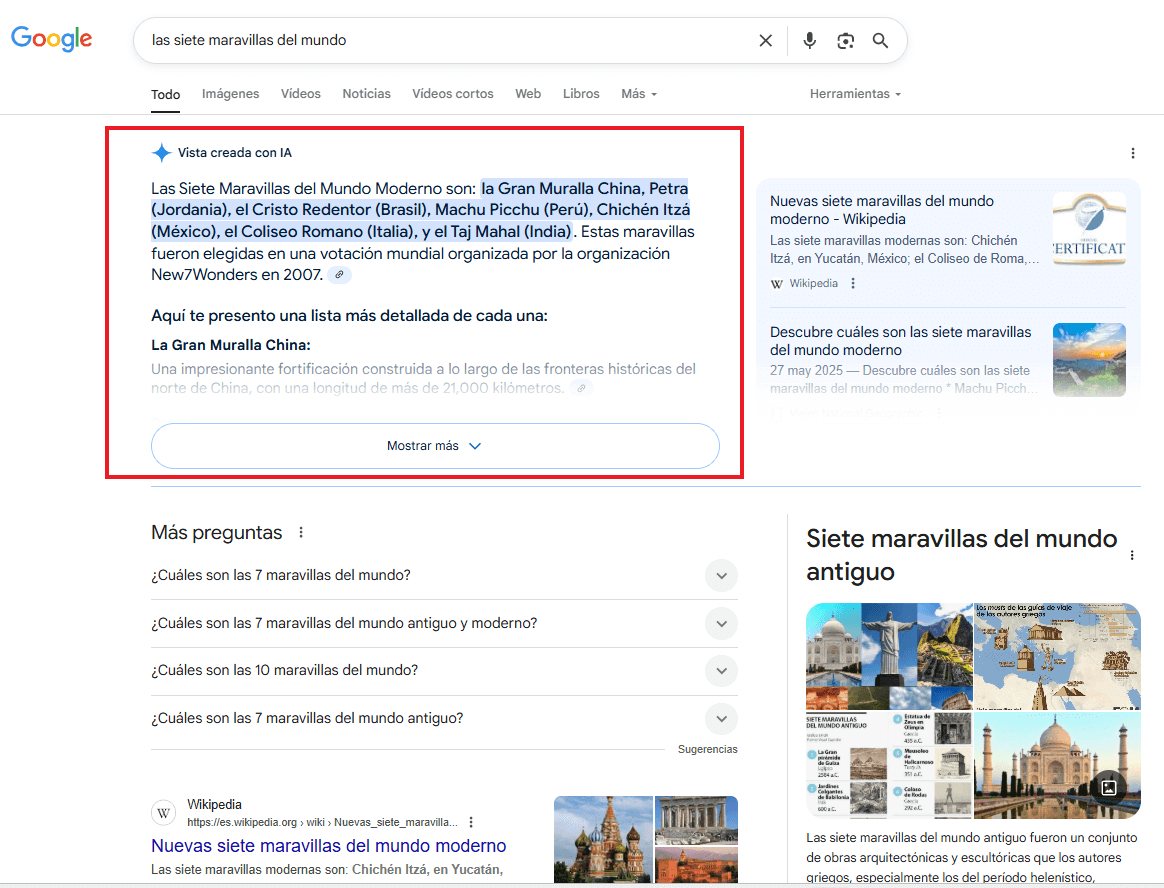Viewport: 1164px width, 888px height.
Task: Open Taj Mahal reflecting pool photo
Action: point(1057,765)
